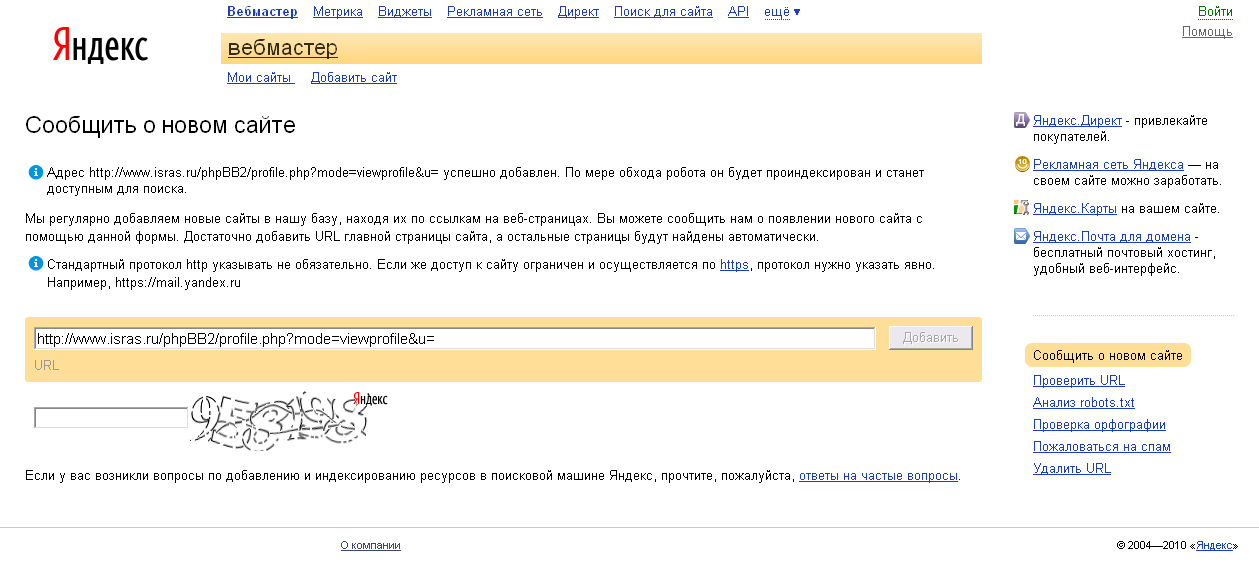The width and height of the screenshot is (1259, 583).
Task: Open the Проверить URL sidebar link
Action: (1079, 381)
